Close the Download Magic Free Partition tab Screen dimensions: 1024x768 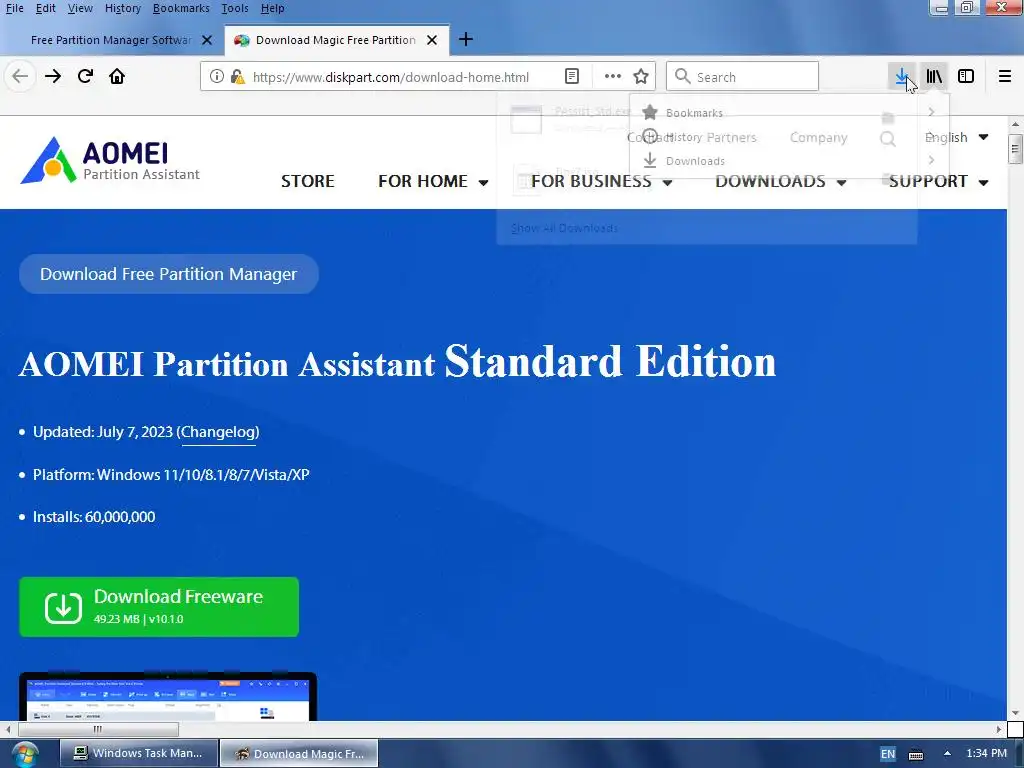[x=432, y=40]
